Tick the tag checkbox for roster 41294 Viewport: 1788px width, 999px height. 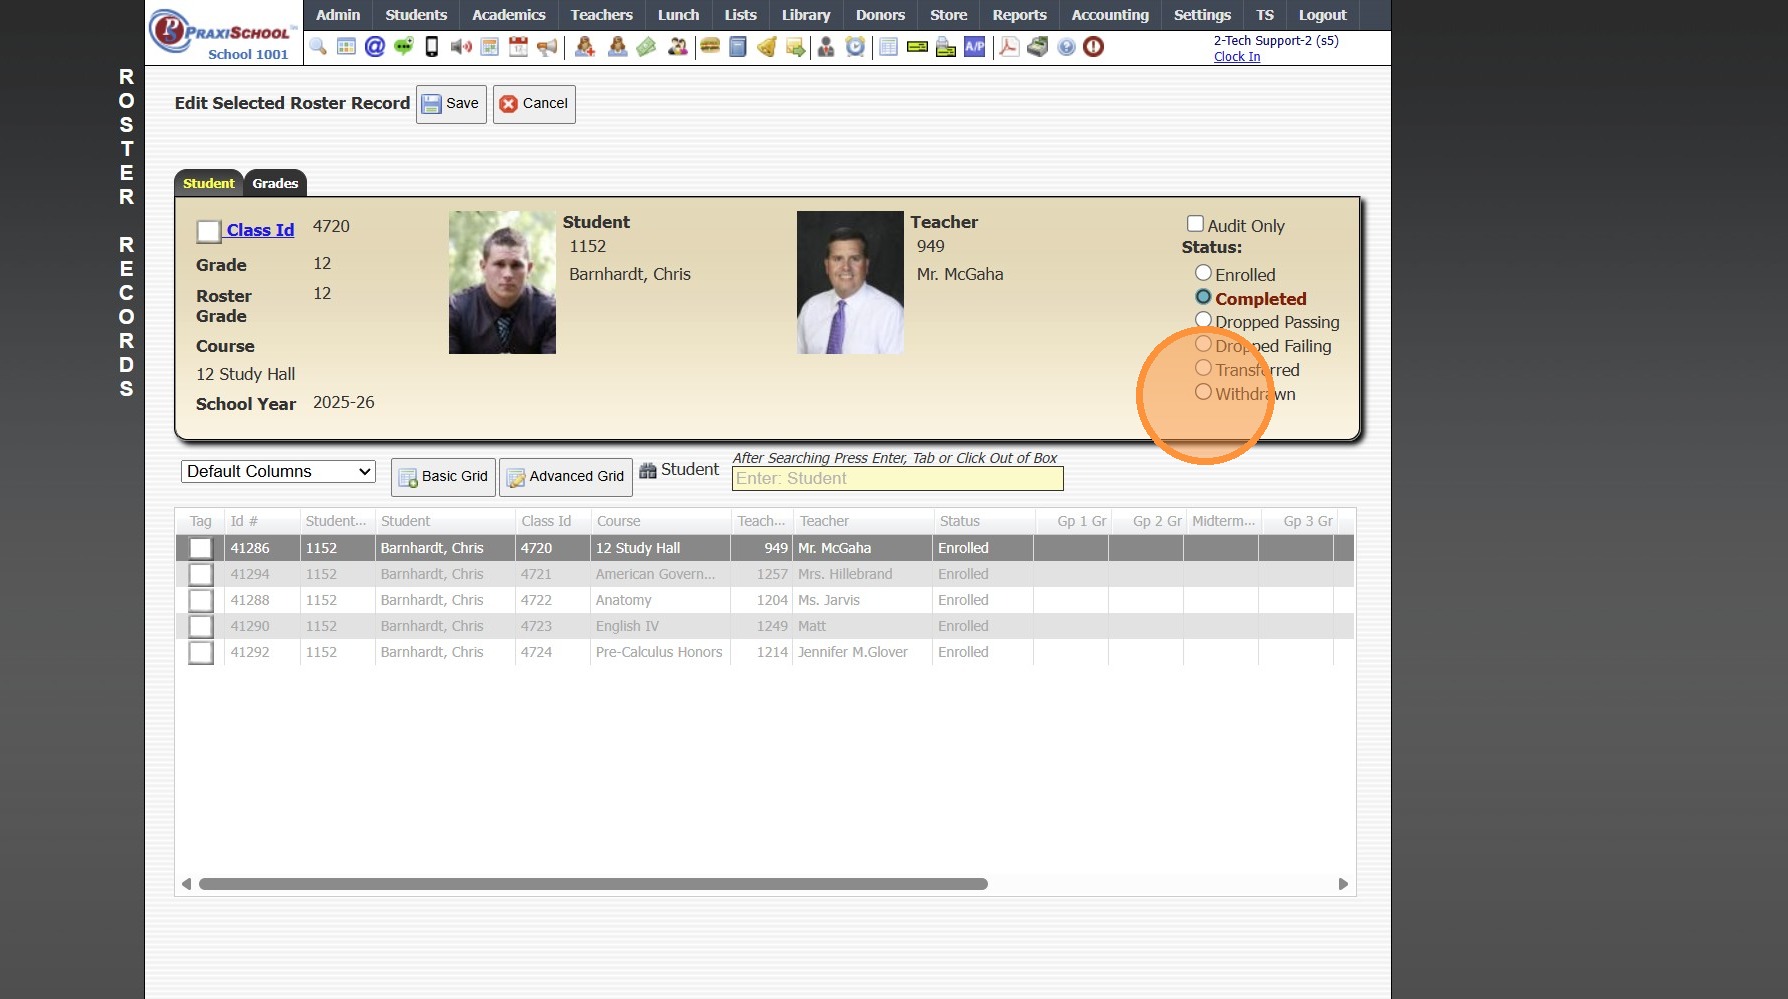point(201,575)
